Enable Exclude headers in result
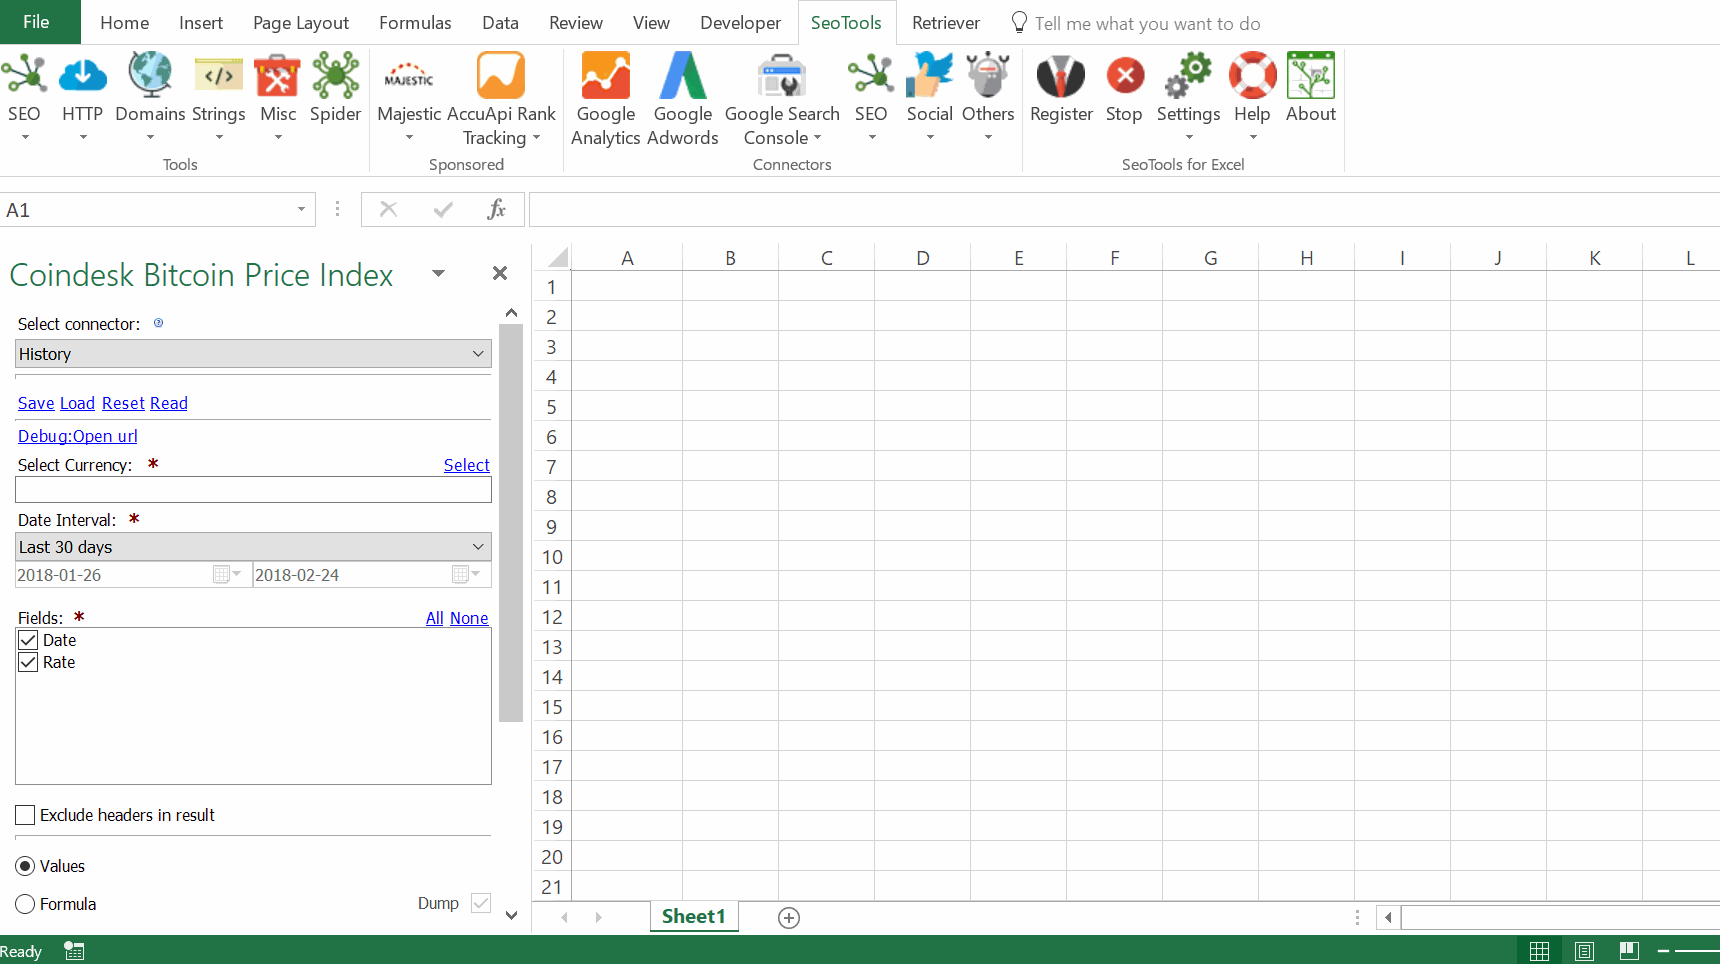Viewport: 1720px width, 964px height. click(26, 815)
